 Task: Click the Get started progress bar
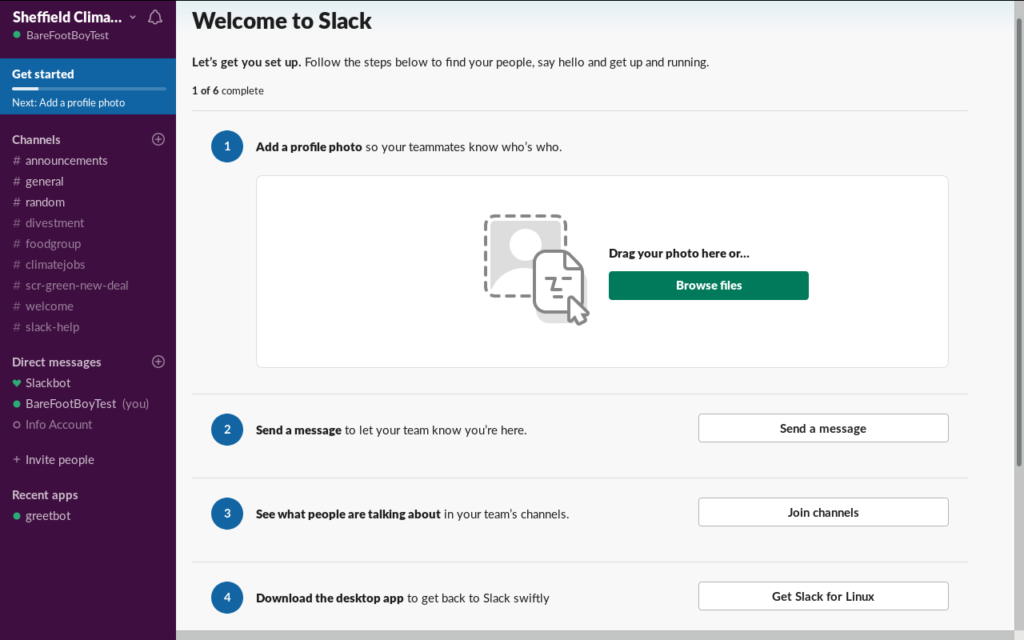89,88
